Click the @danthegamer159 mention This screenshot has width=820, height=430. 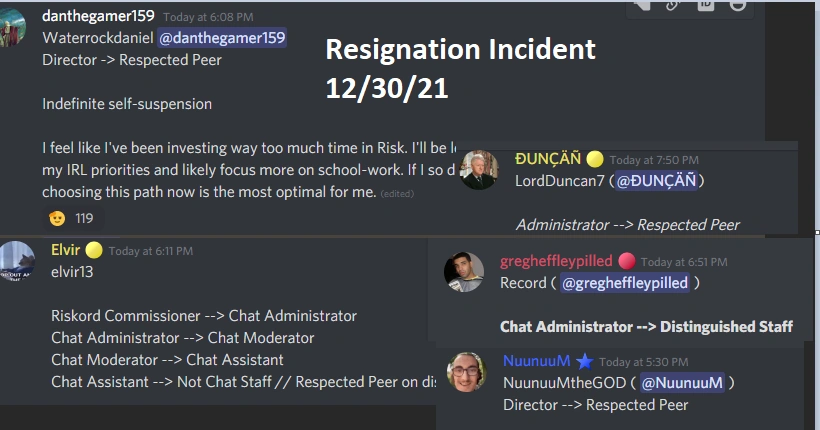click(x=235, y=38)
